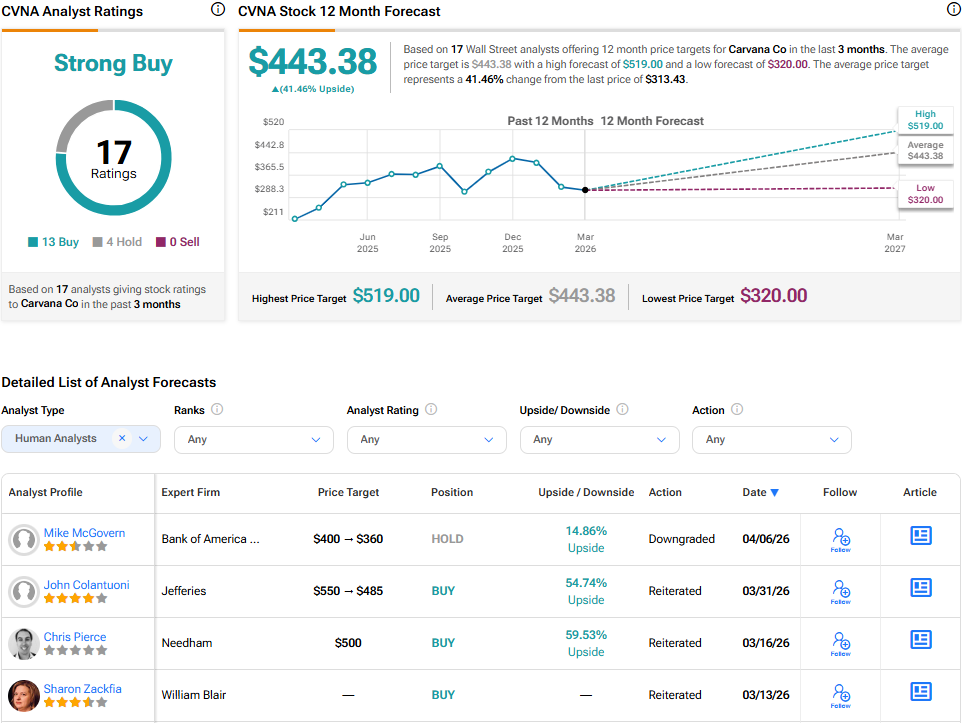Open Chris Pierce profile link
The height and width of the screenshot is (723, 962).
tap(75, 637)
